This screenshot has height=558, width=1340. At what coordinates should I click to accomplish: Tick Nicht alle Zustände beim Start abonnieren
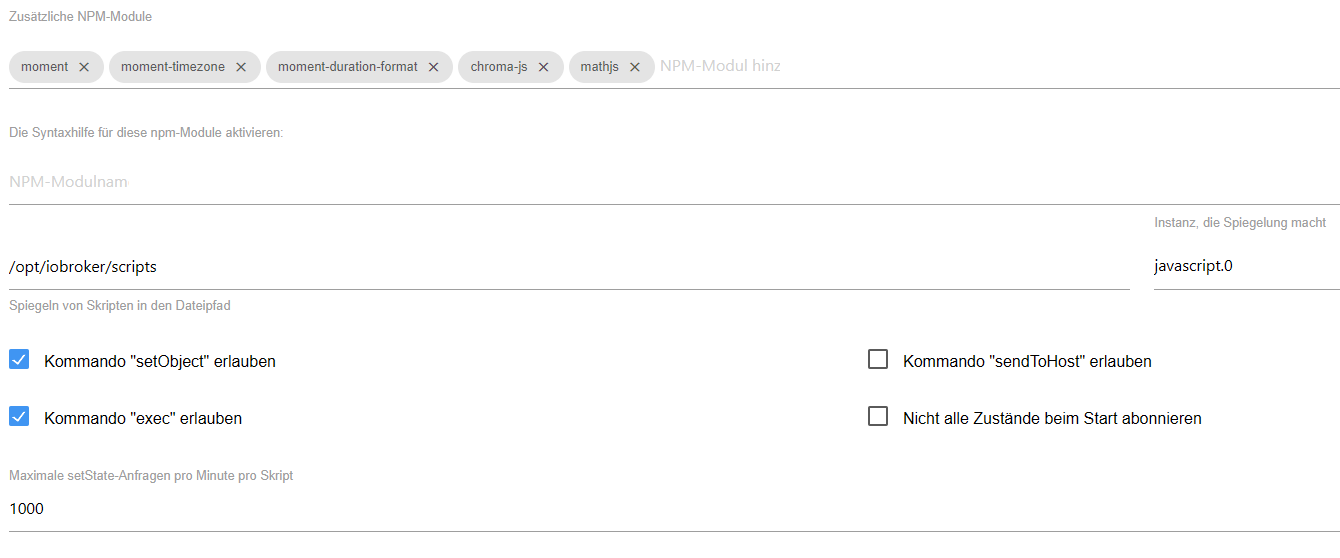click(x=878, y=417)
